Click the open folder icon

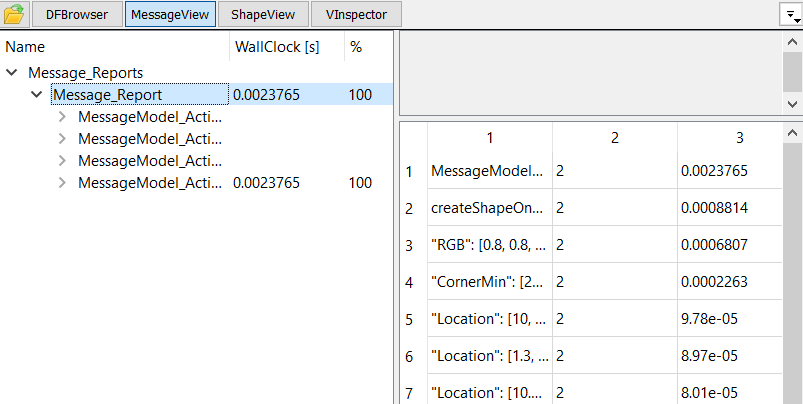coord(14,14)
